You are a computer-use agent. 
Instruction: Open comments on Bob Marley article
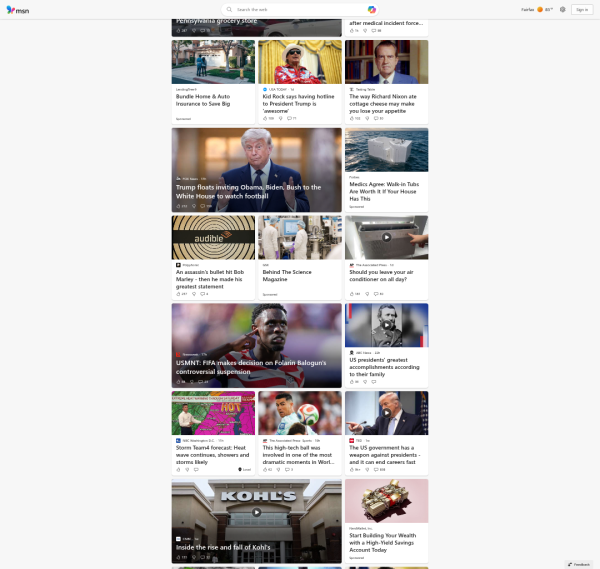[x=203, y=294]
